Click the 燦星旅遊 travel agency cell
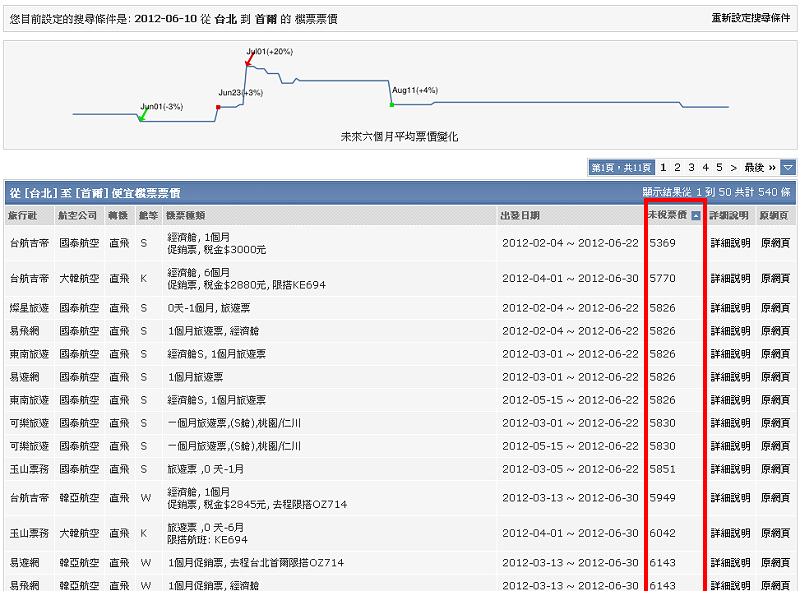Viewport: 800px width, 591px height. click(x=29, y=308)
